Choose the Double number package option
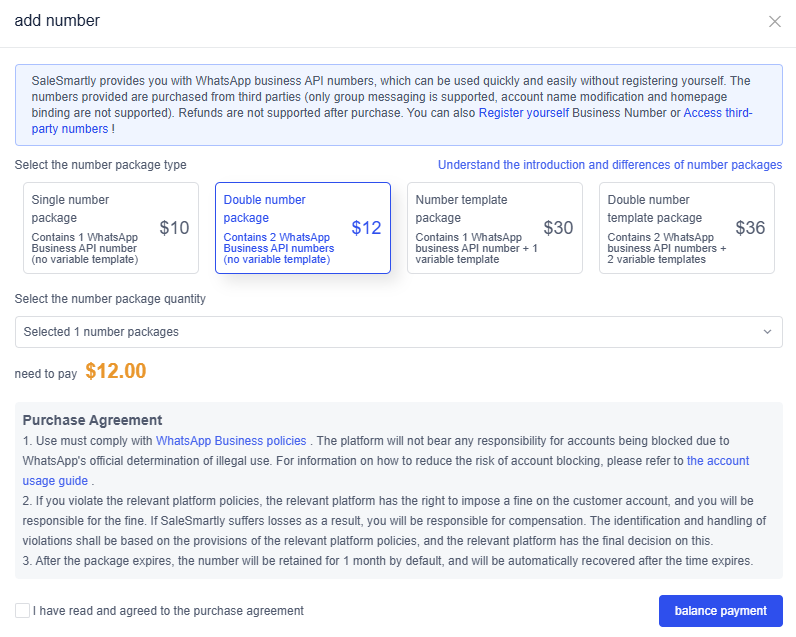This screenshot has height=637, width=796. tap(302, 228)
